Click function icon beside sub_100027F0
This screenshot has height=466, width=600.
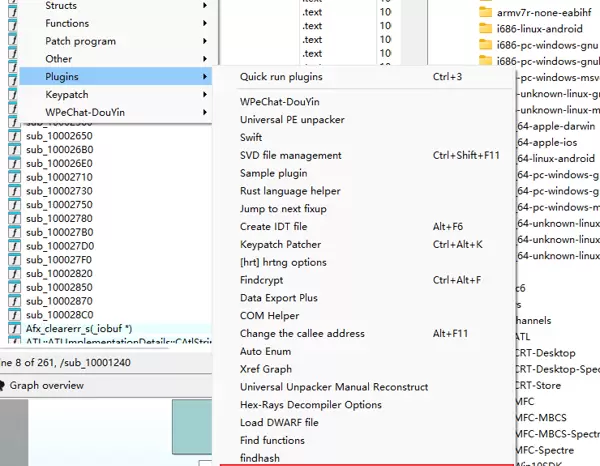click(14, 259)
